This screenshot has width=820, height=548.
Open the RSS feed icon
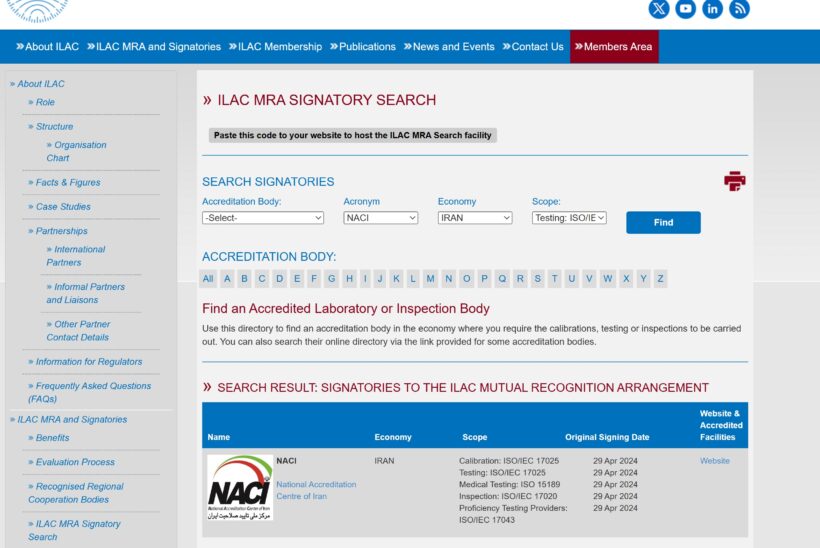click(x=740, y=9)
